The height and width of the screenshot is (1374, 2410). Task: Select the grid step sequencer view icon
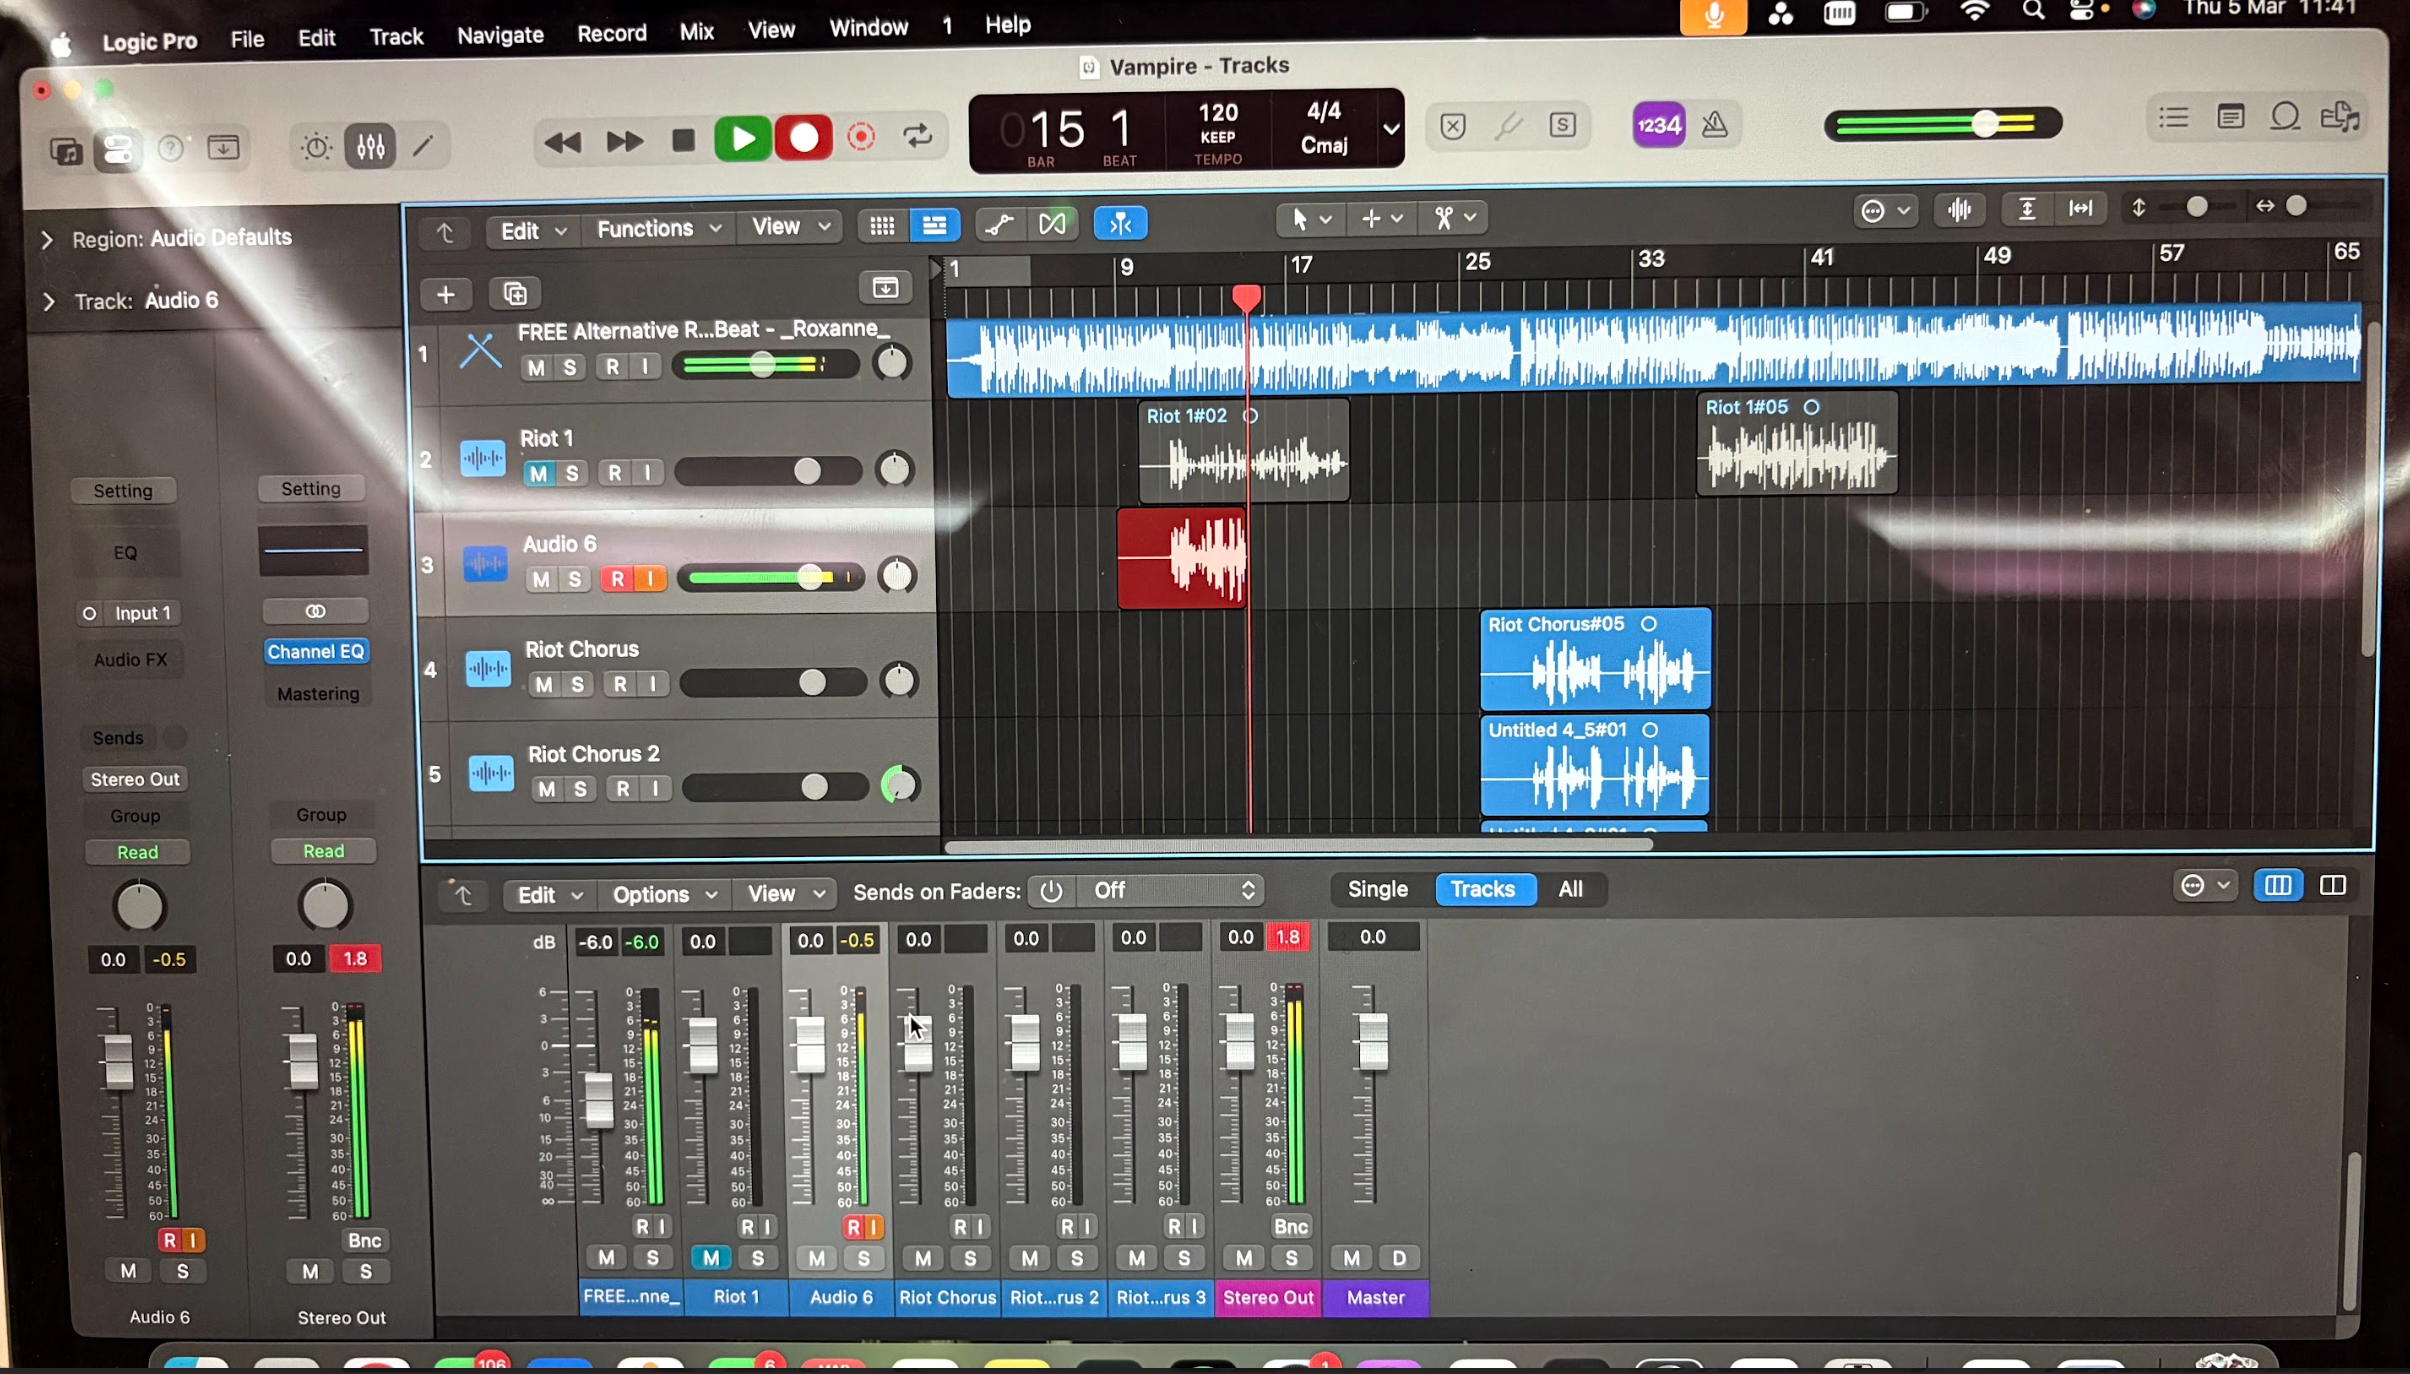(x=881, y=226)
